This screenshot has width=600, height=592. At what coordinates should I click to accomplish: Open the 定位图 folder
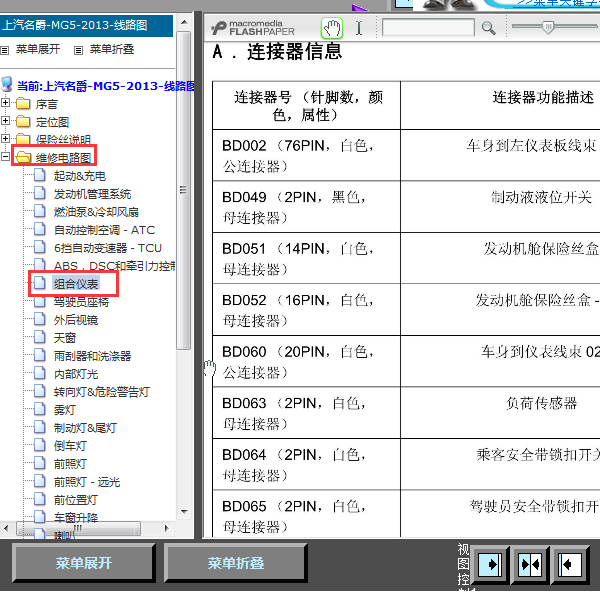coord(52,122)
